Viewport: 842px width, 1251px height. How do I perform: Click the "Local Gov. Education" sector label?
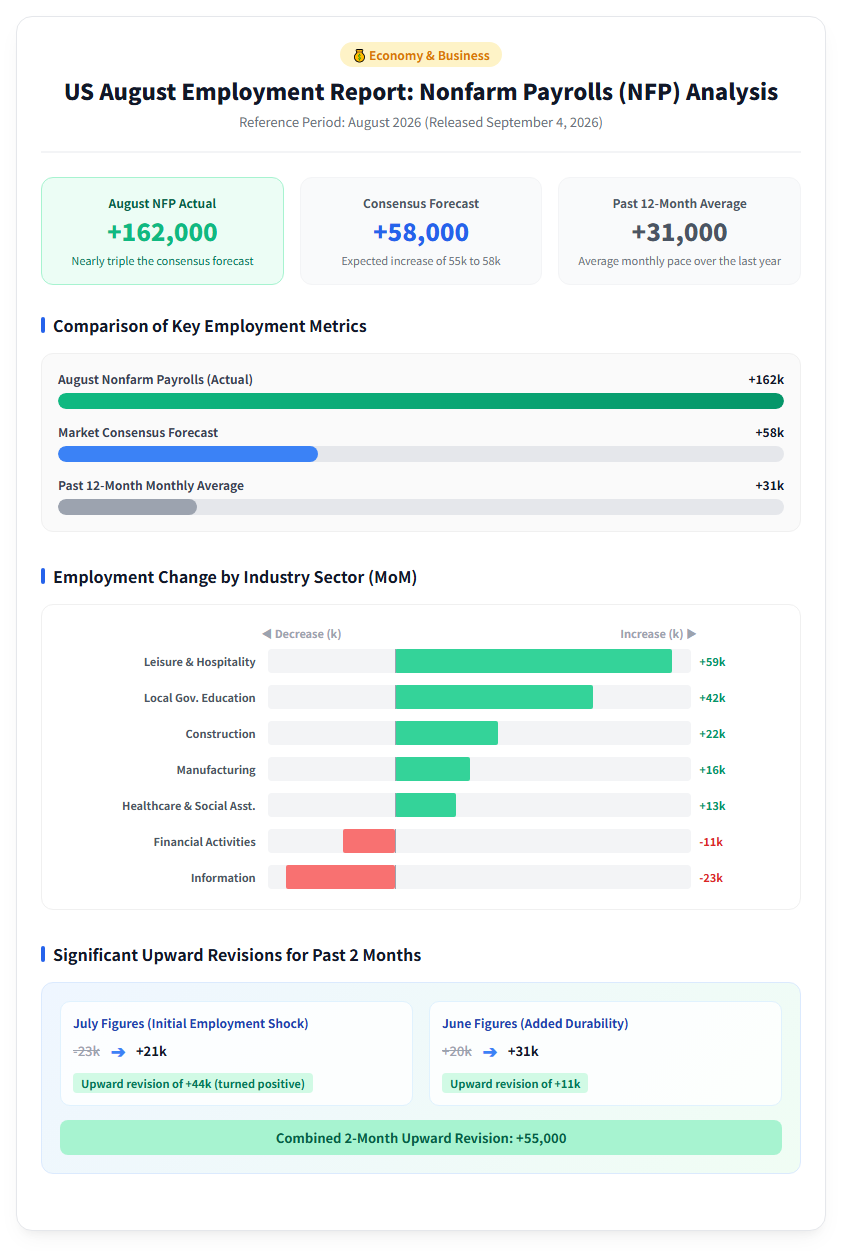click(200, 698)
